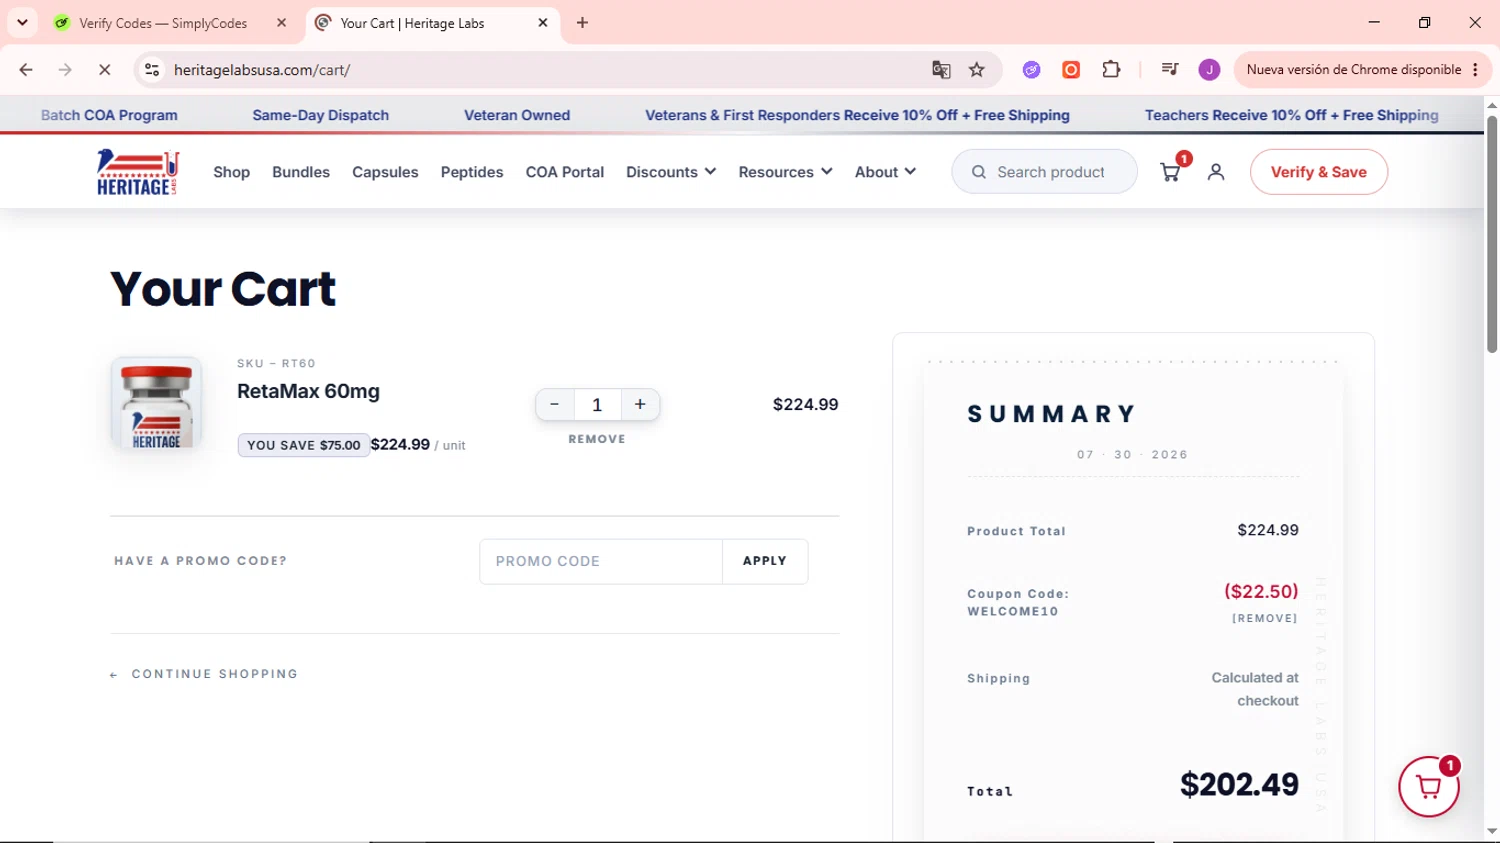Open the header cart icon

coord(1170,172)
